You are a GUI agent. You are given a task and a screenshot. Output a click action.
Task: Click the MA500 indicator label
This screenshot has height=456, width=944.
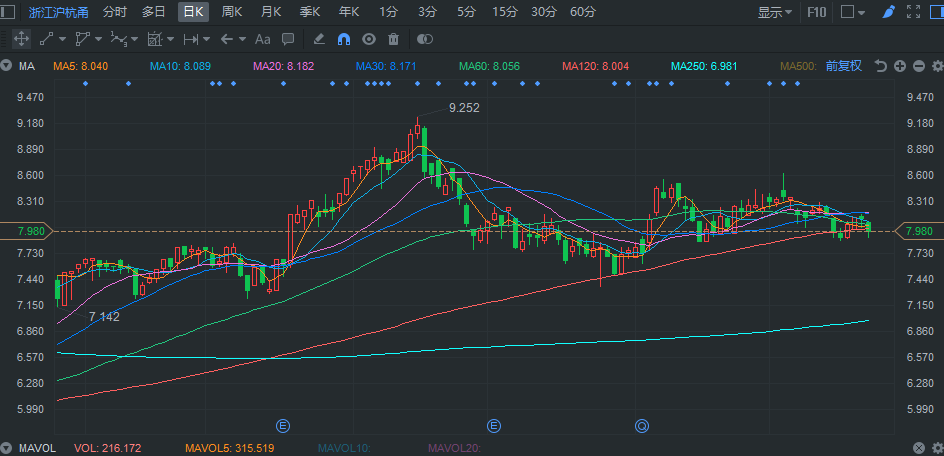coord(798,66)
